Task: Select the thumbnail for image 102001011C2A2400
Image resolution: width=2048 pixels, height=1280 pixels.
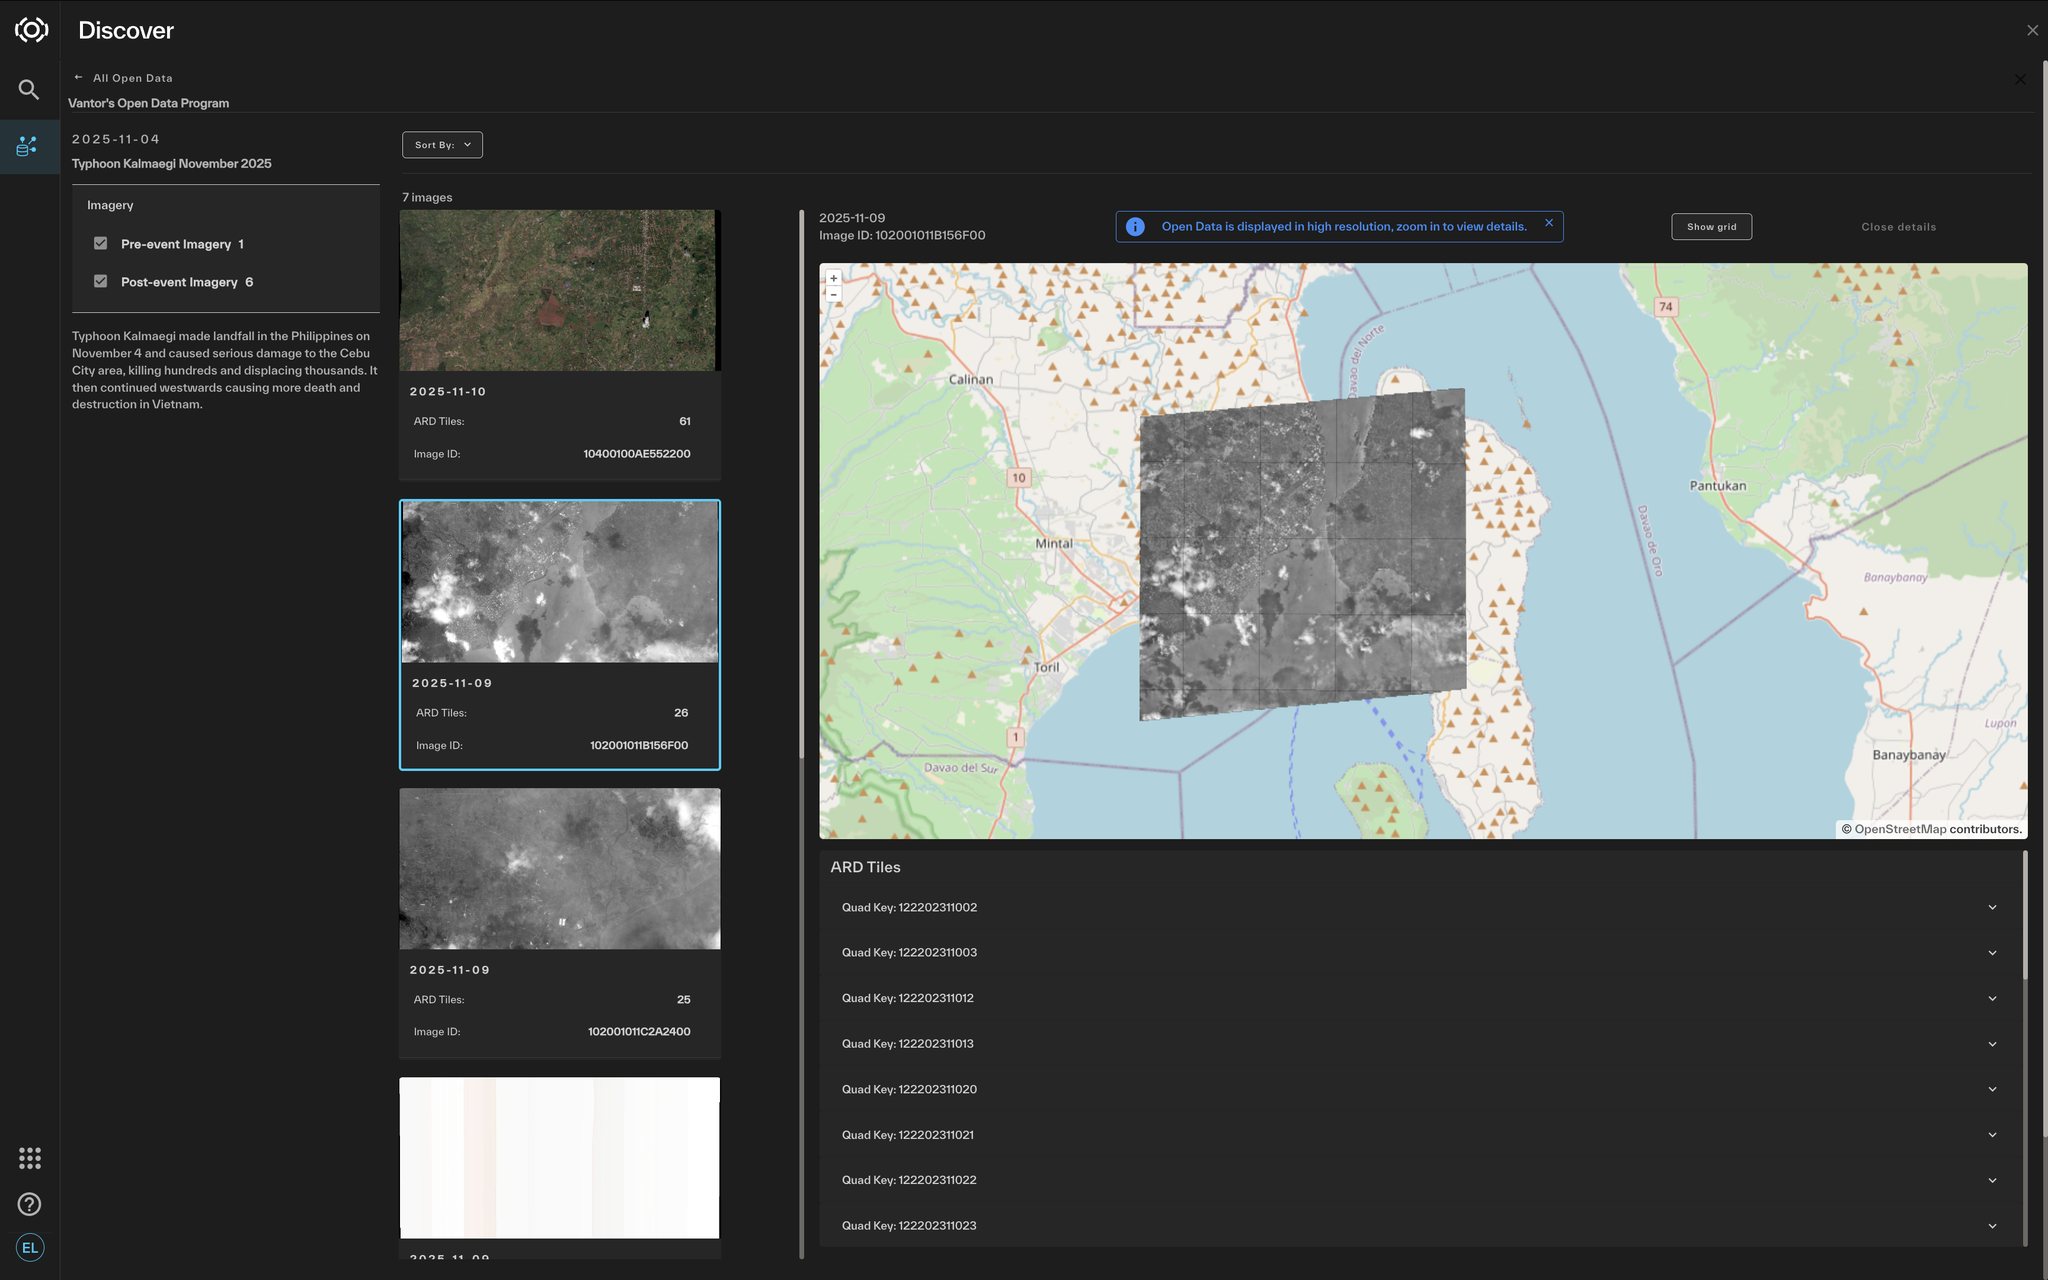Action: click(560, 869)
